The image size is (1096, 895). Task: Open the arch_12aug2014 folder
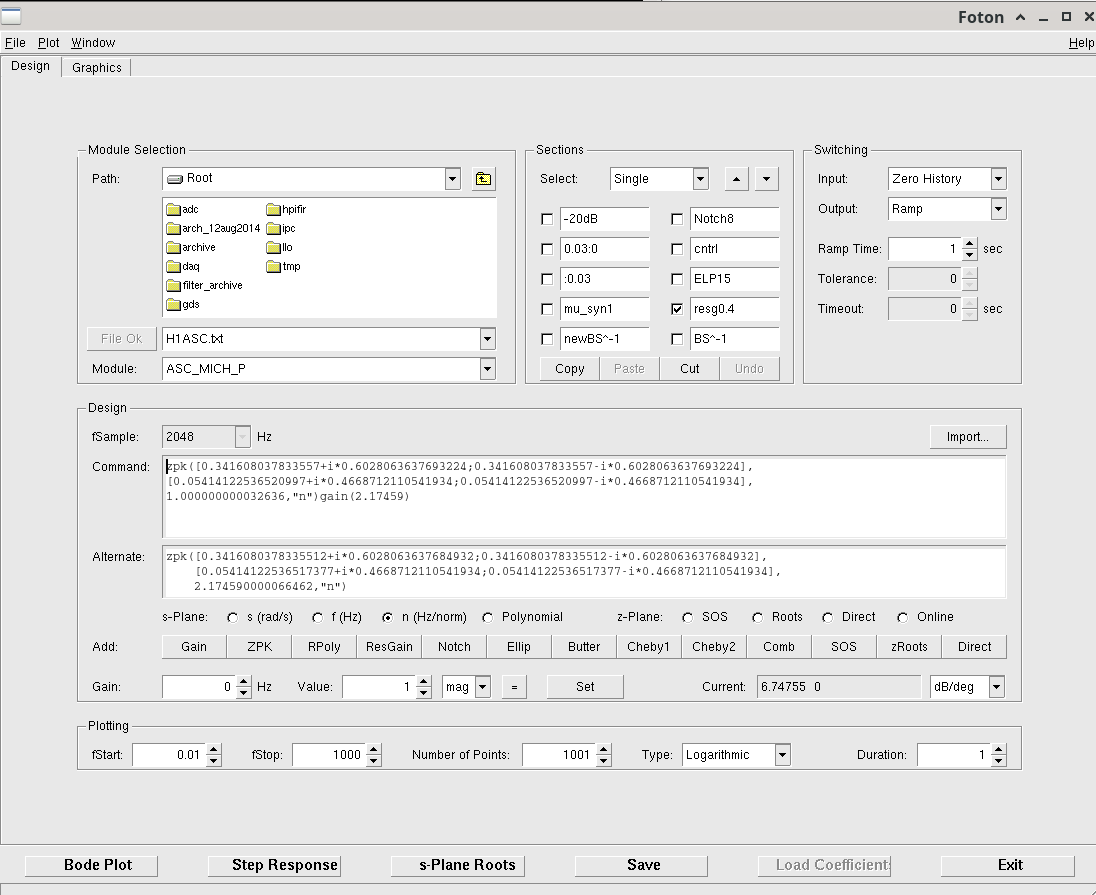click(x=213, y=228)
